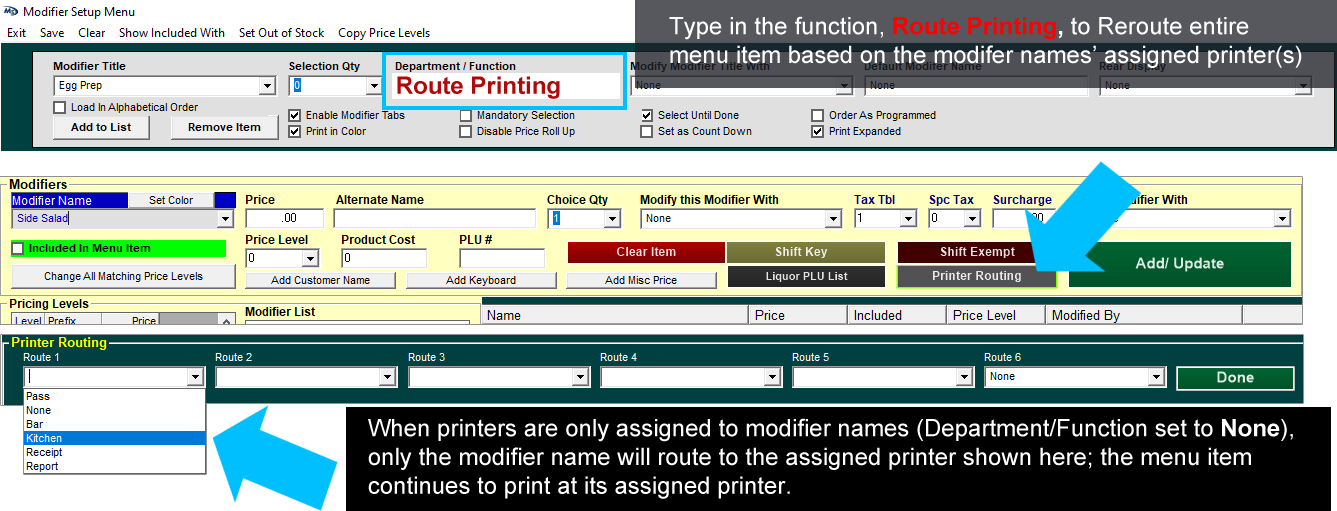
Task: Click the Add to List button
Action: pos(101,127)
